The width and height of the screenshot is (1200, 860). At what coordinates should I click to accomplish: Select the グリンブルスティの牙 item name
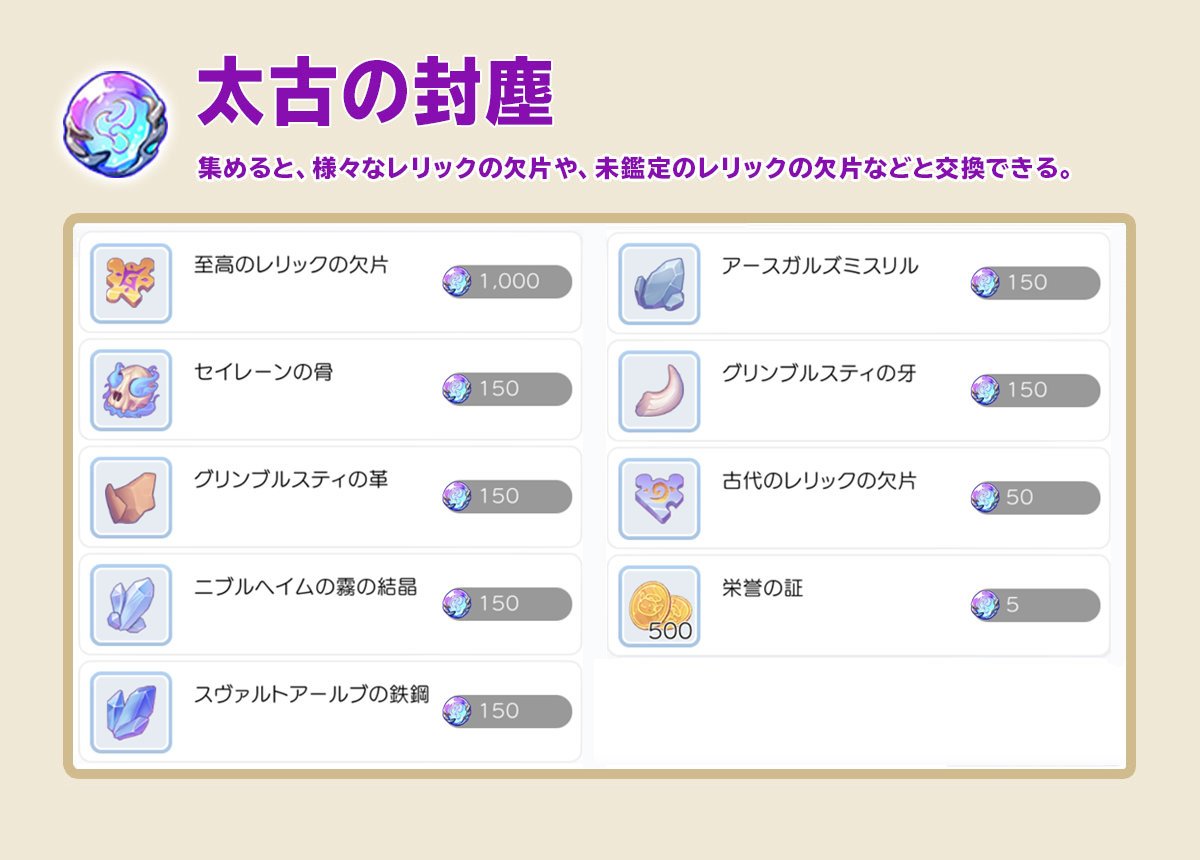pyautogui.click(x=819, y=373)
